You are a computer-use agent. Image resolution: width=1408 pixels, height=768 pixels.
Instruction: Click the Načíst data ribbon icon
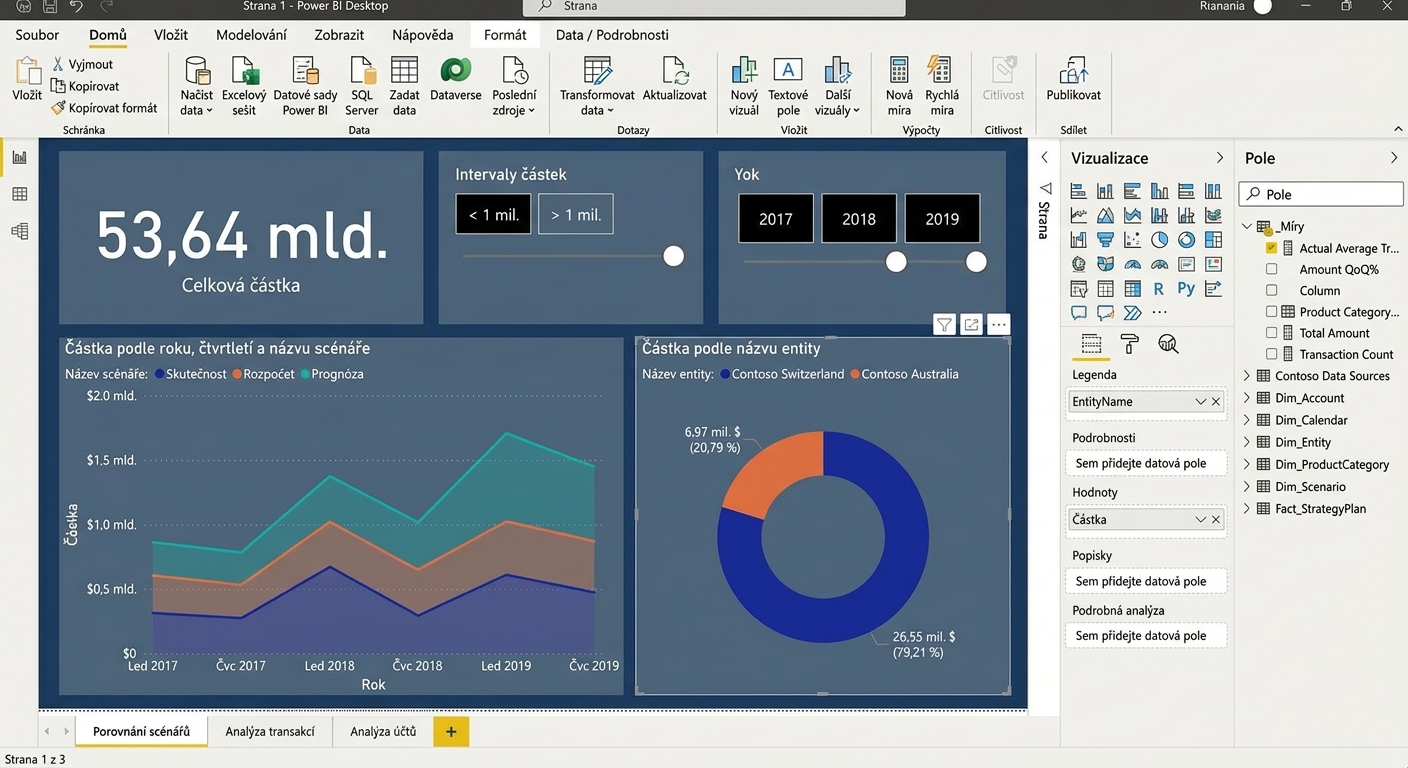click(x=197, y=72)
